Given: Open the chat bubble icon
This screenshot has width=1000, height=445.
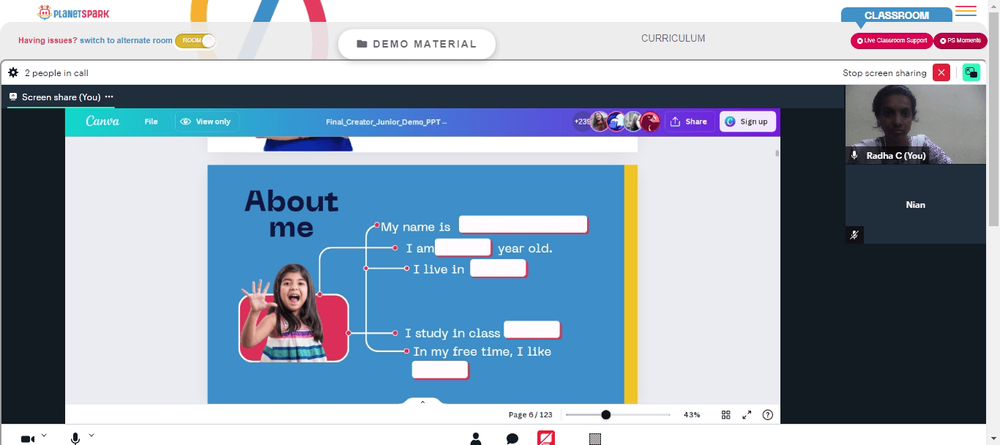Looking at the screenshot, I should click(x=512, y=439).
